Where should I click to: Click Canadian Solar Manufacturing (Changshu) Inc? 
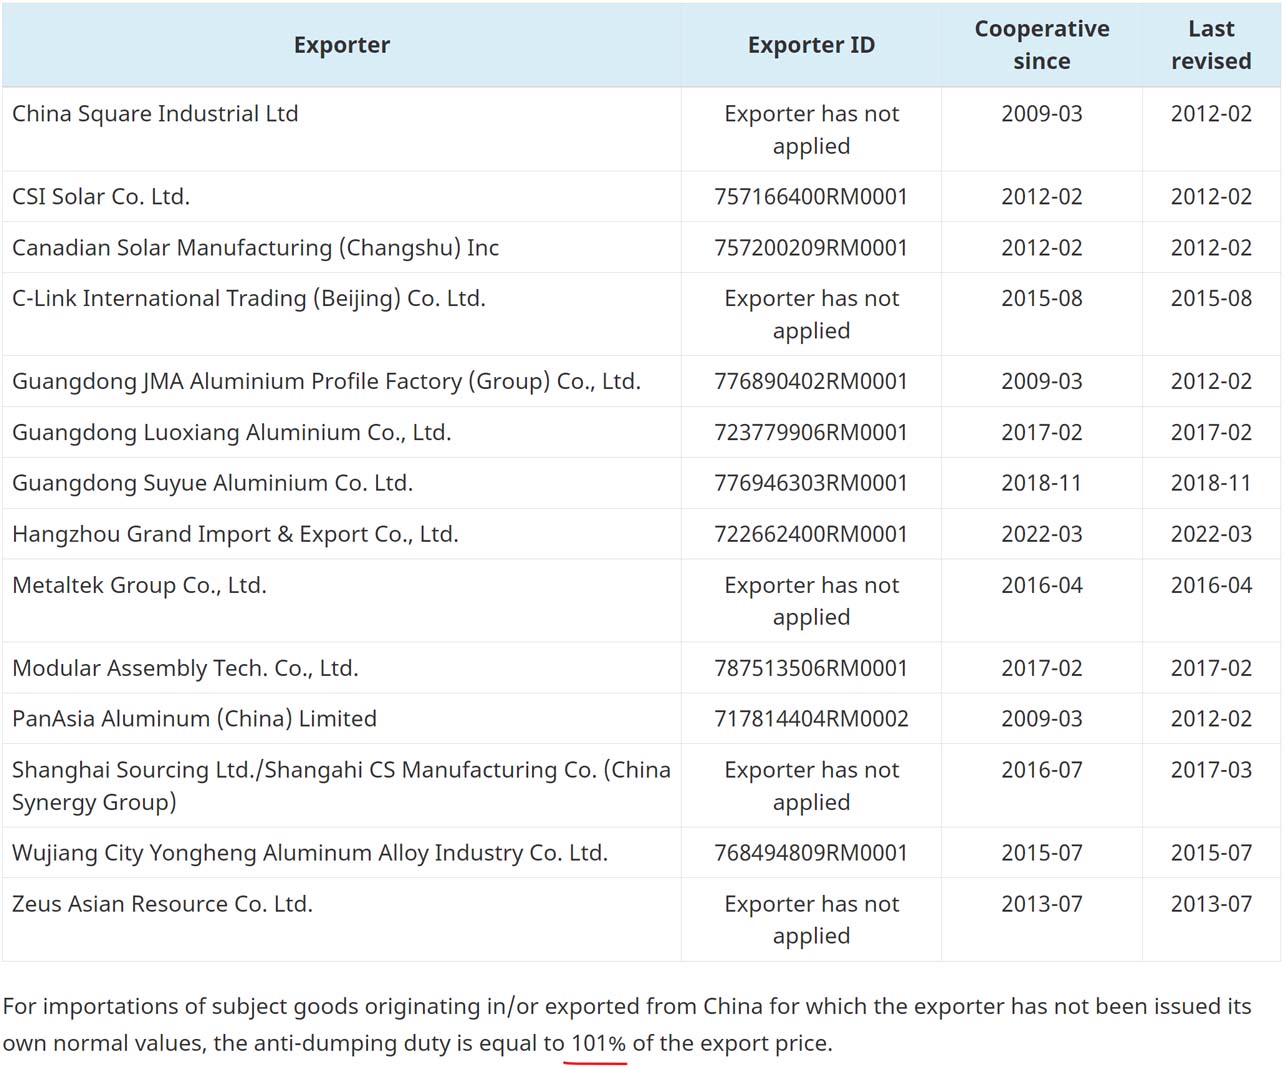coord(255,248)
